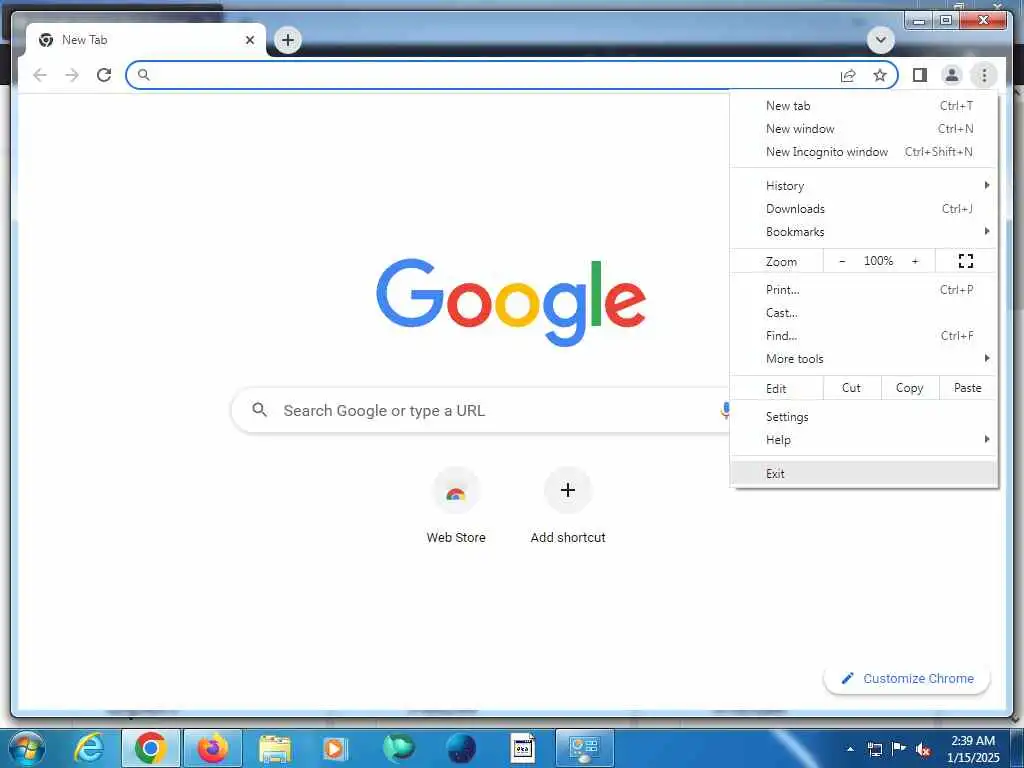Launch Windows Media Player from taskbar

(335, 748)
